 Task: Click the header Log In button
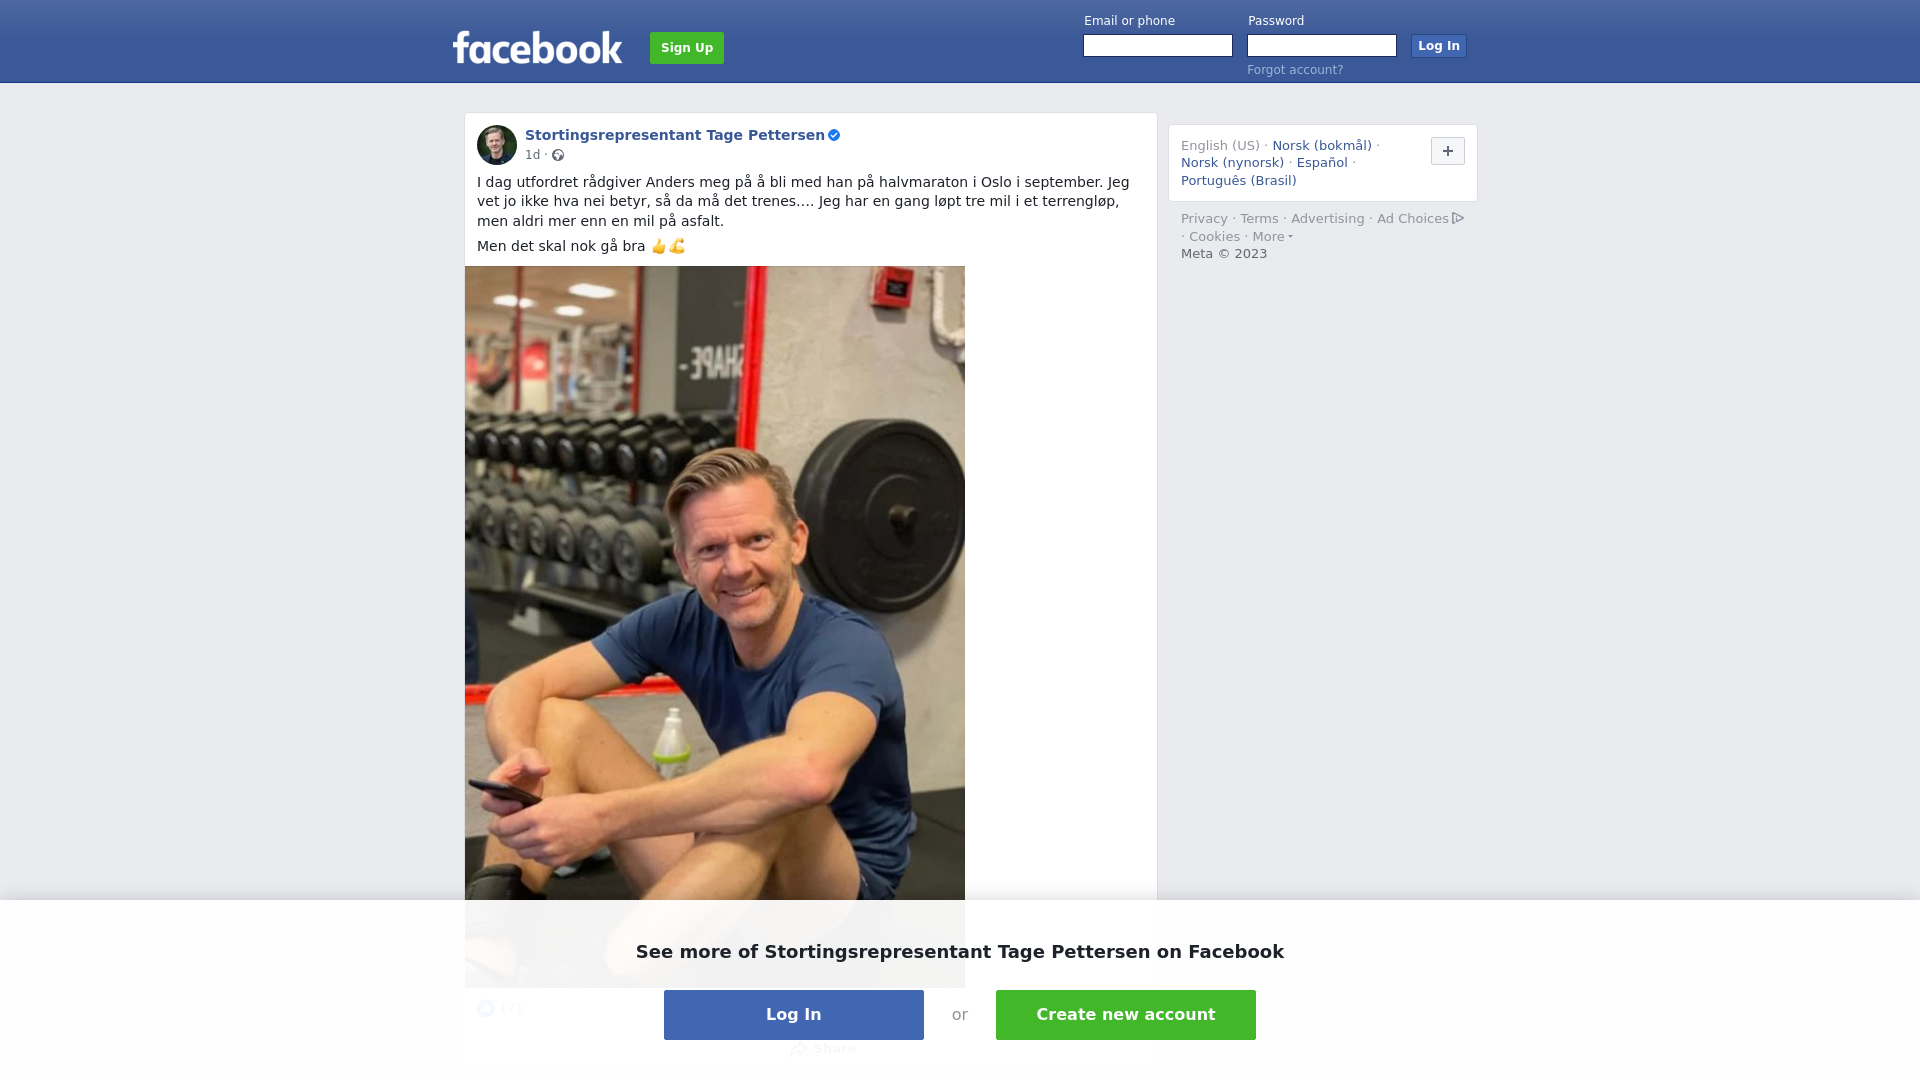point(1439,46)
